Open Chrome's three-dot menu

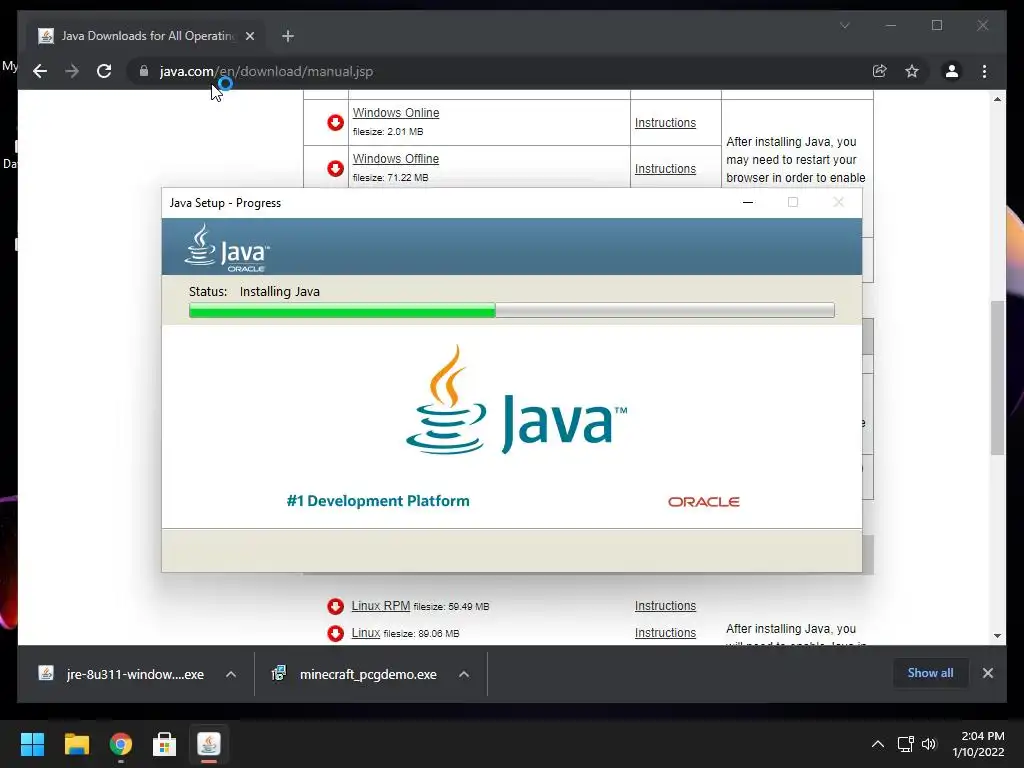pos(984,71)
